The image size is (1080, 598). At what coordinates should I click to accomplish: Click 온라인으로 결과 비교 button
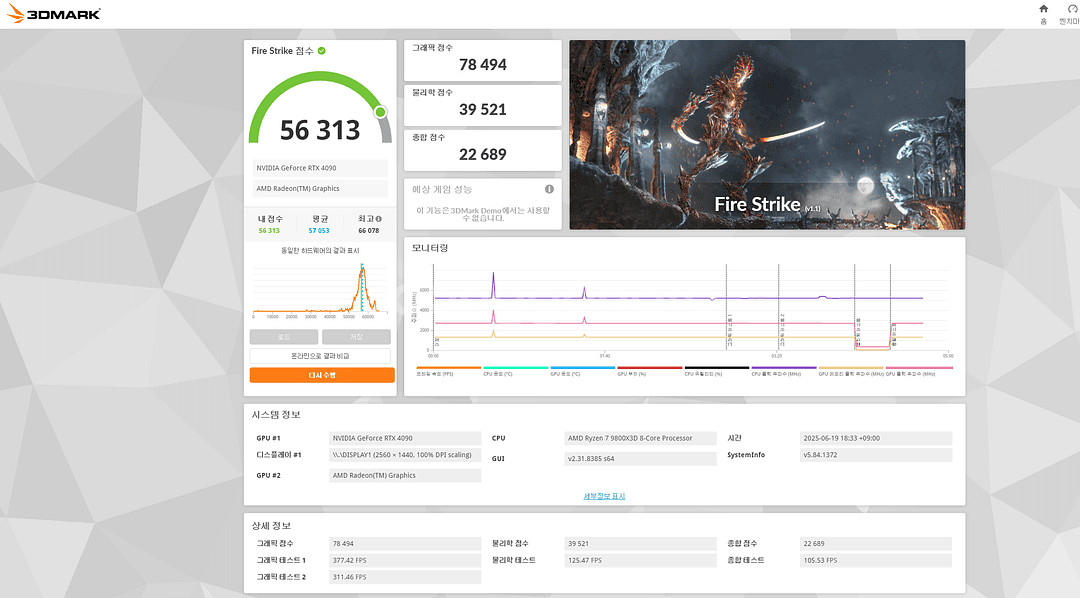coord(320,355)
